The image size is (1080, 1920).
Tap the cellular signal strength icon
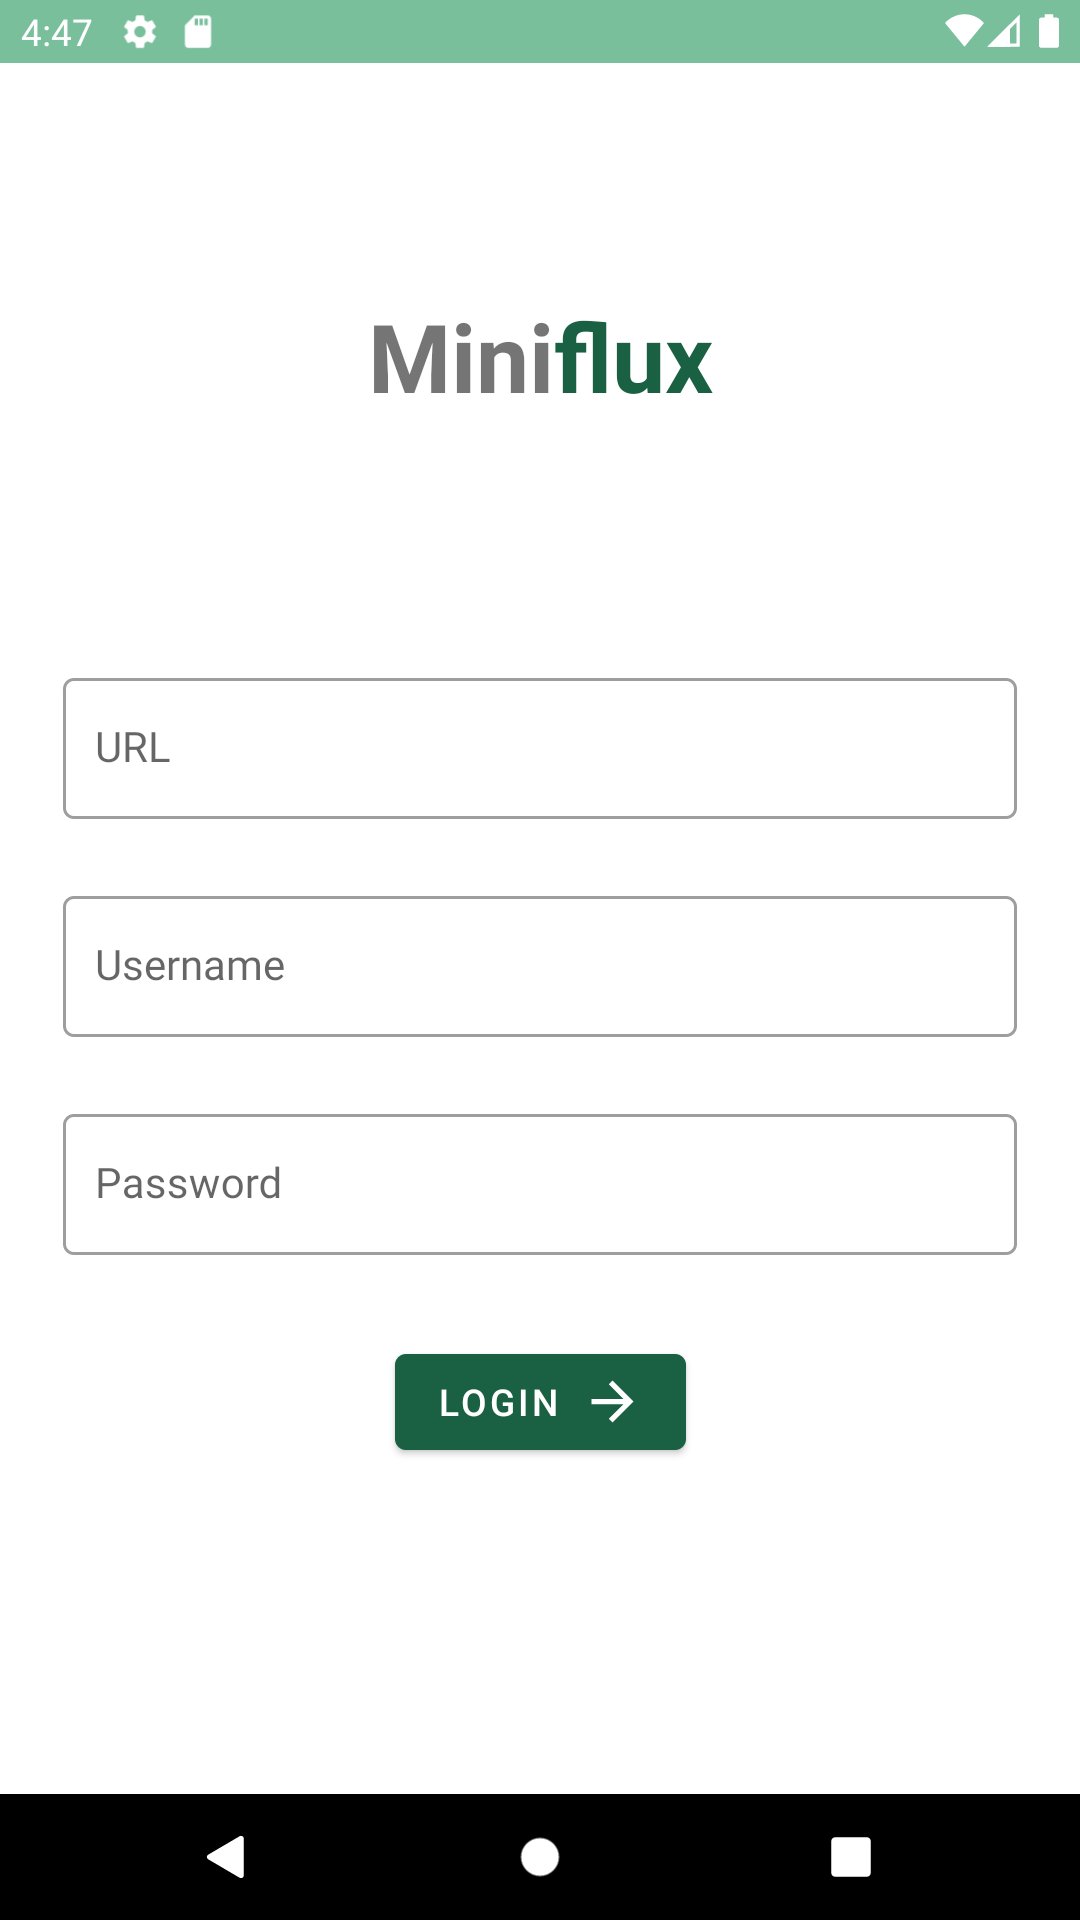click(x=1005, y=32)
